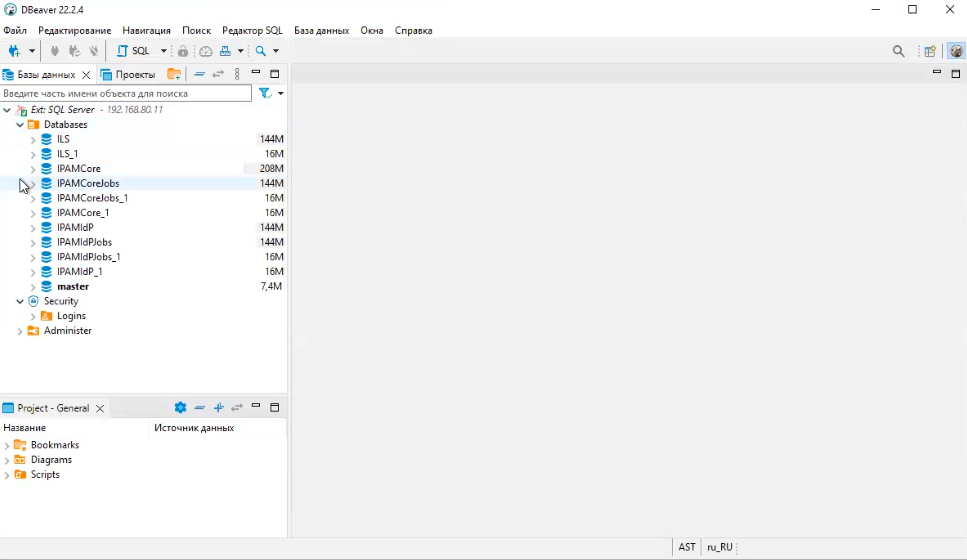Click the padlock transaction mode icon

tap(183, 51)
